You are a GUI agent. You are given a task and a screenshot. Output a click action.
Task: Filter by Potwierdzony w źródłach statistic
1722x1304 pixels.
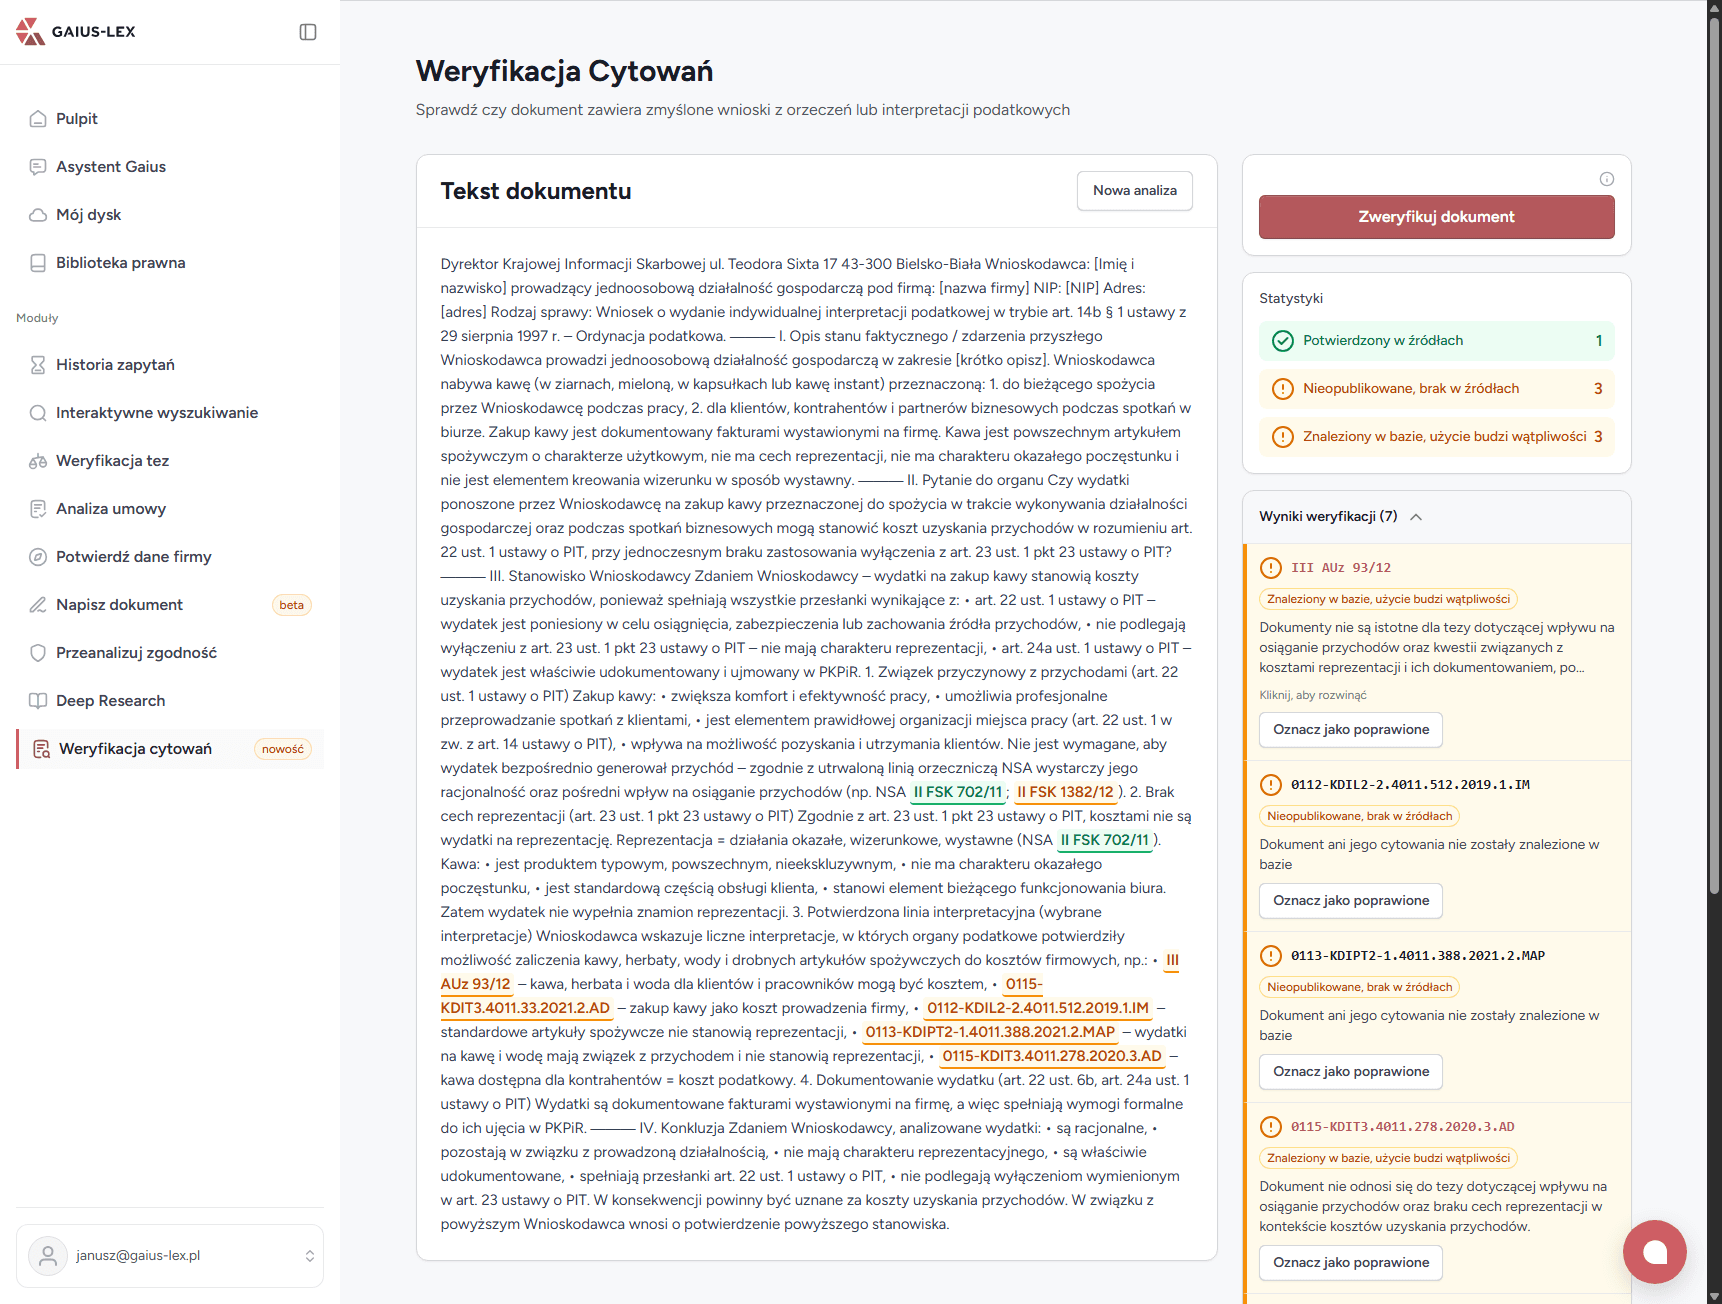(x=1436, y=341)
